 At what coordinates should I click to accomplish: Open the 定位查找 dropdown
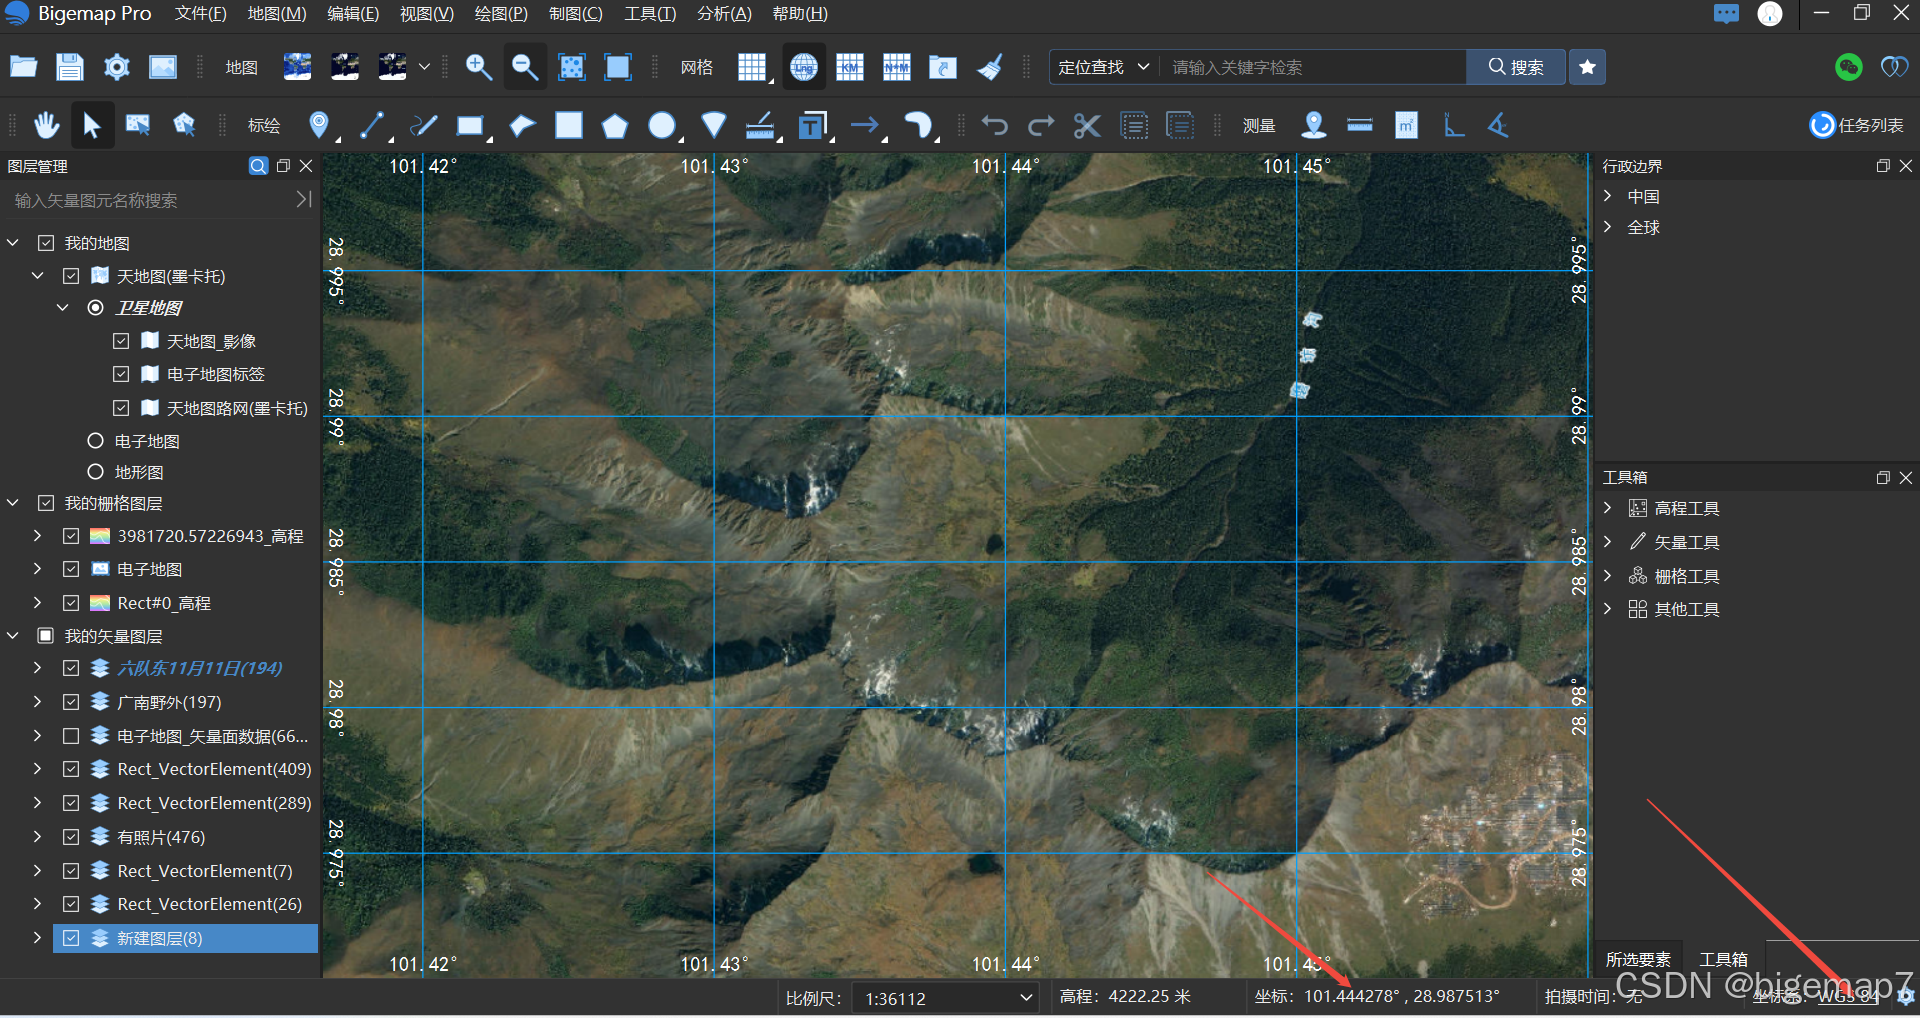click(x=1104, y=67)
